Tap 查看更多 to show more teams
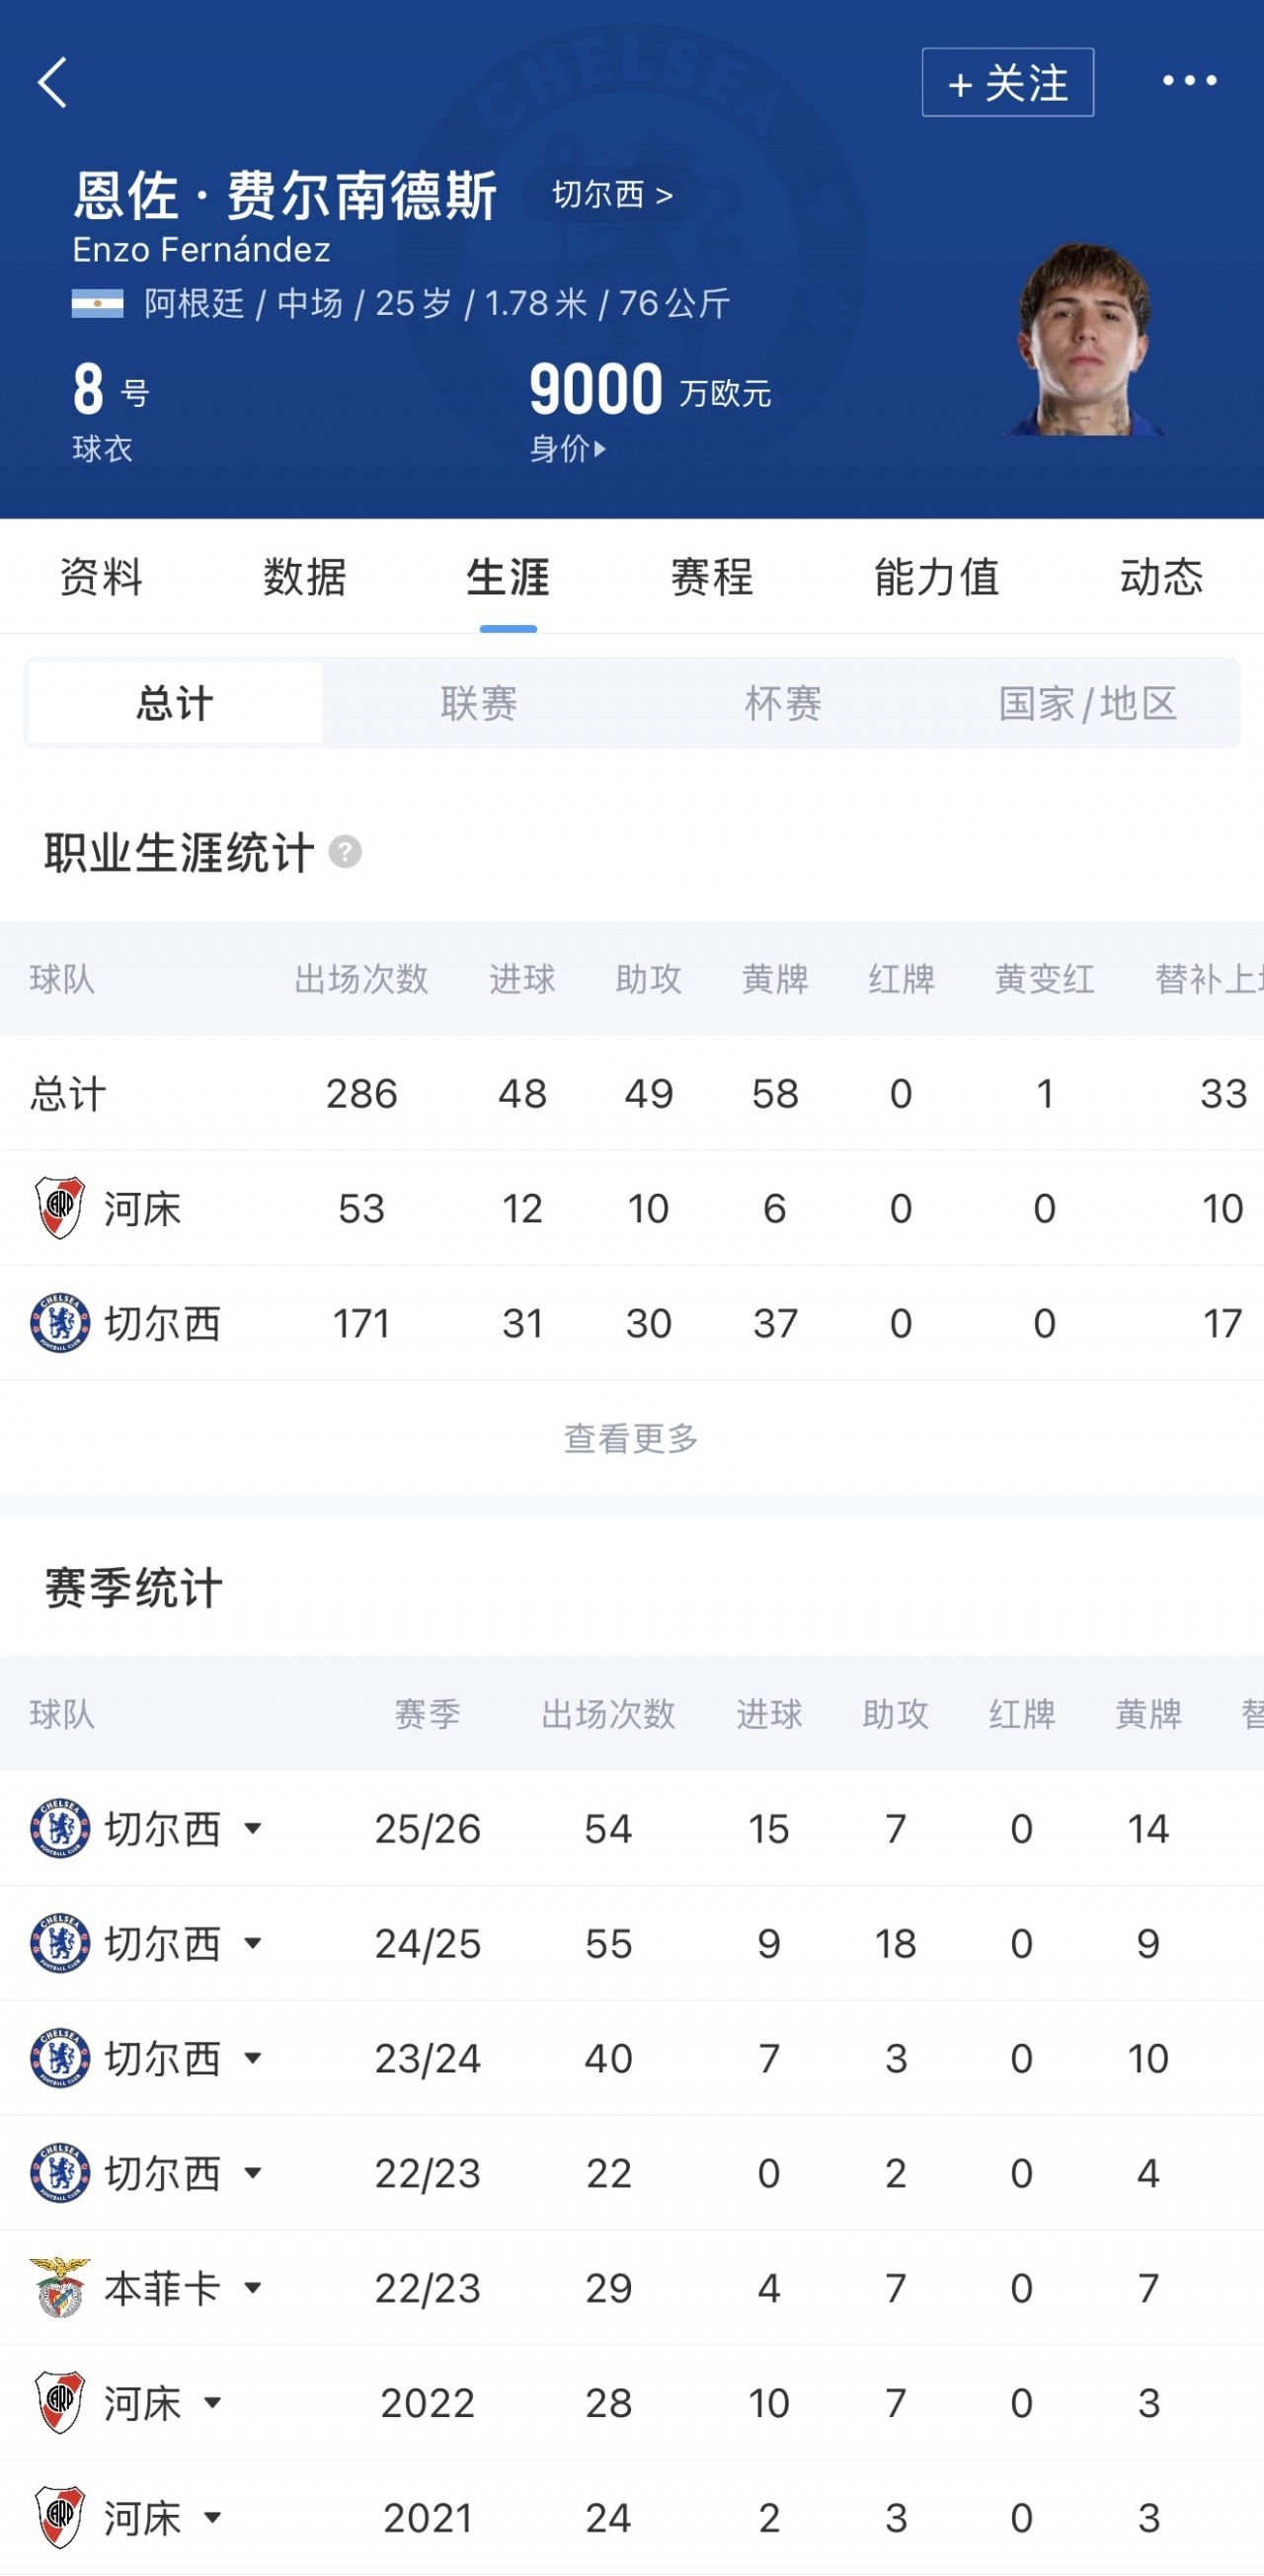The image size is (1264, 2576). 631,1438
